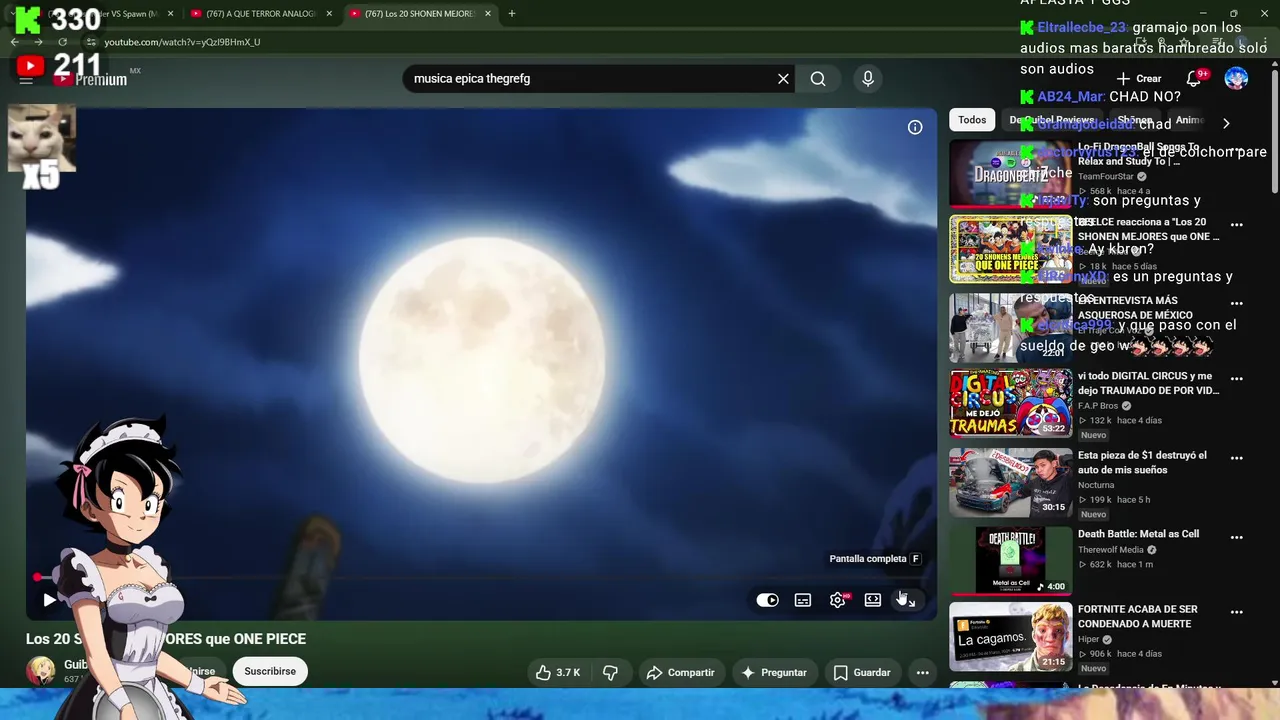Dislike the video with thumbs down
This screenshot has height=720, width=1280.
[x=611, y=673]
